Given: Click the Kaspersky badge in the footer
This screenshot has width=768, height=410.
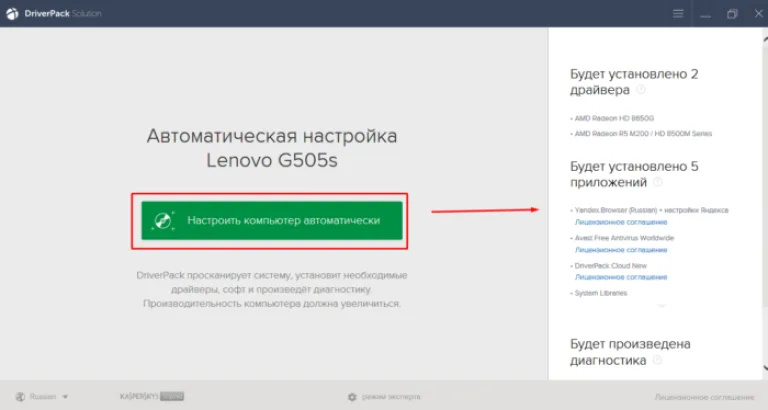Looking at the screenshot, I should point(152,396).
